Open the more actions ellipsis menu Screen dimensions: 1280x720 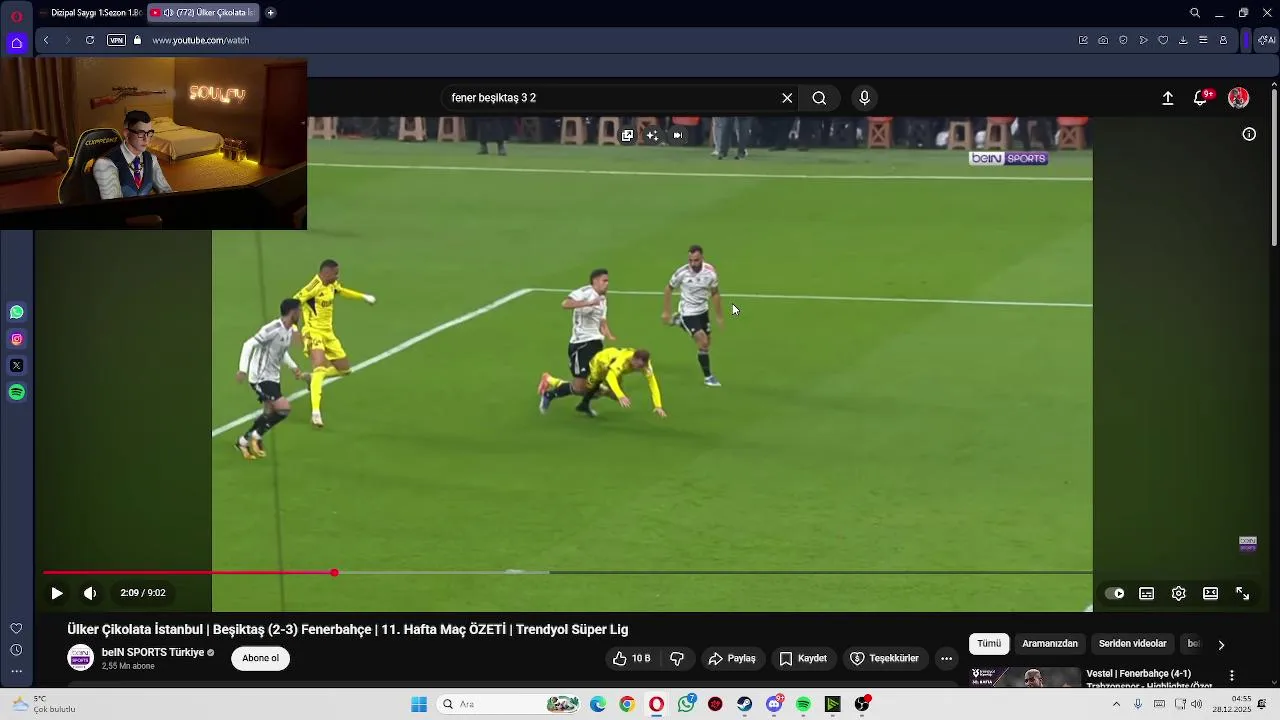[x=946, y=658]
